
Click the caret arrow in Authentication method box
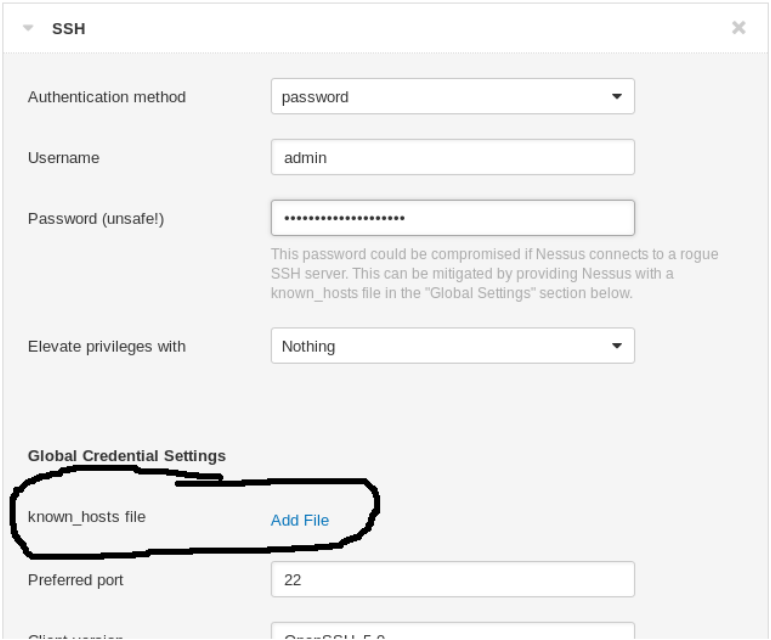click(x=616, y=97)
